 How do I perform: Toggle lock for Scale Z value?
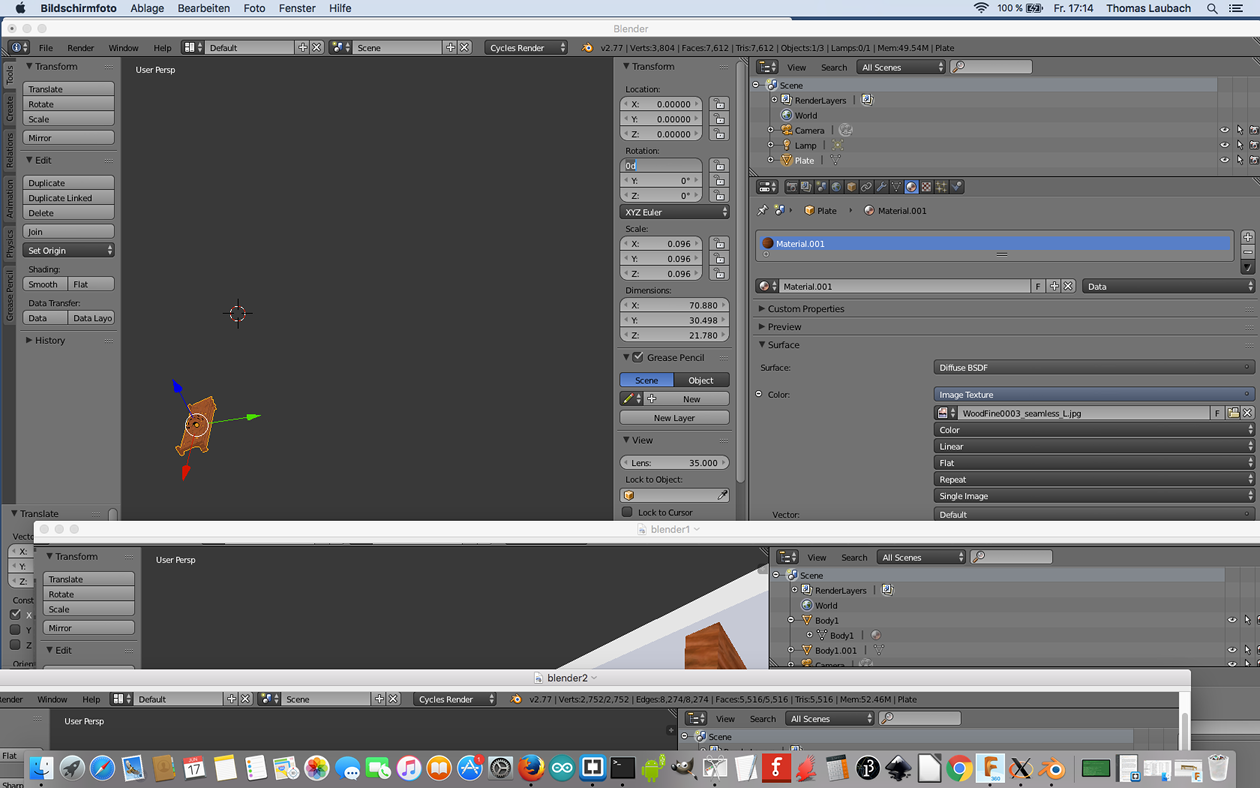719,274
